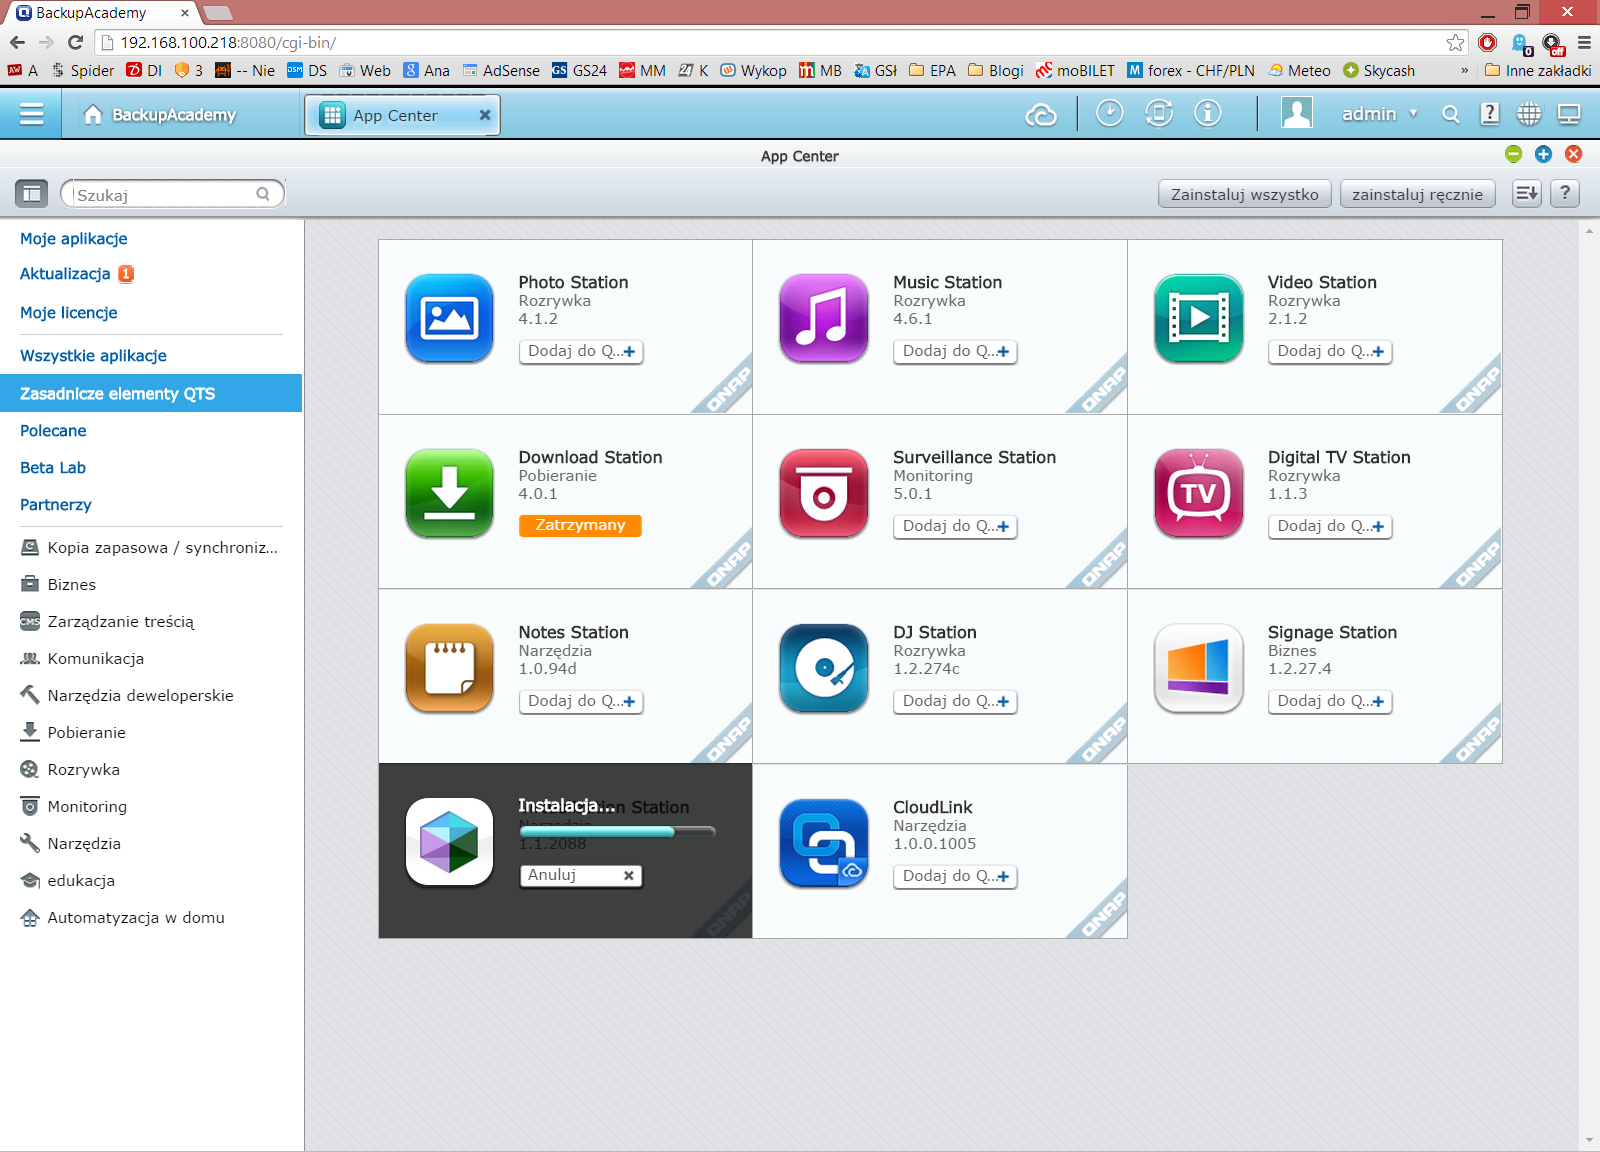Viewport: 1600px width, 1152px height.
Task: Click the Zainstaluj wszystko button
Action: [1245, 194]
